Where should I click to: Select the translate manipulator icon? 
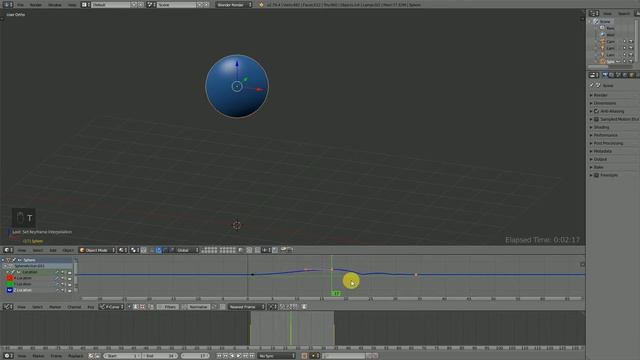point(159,250)
